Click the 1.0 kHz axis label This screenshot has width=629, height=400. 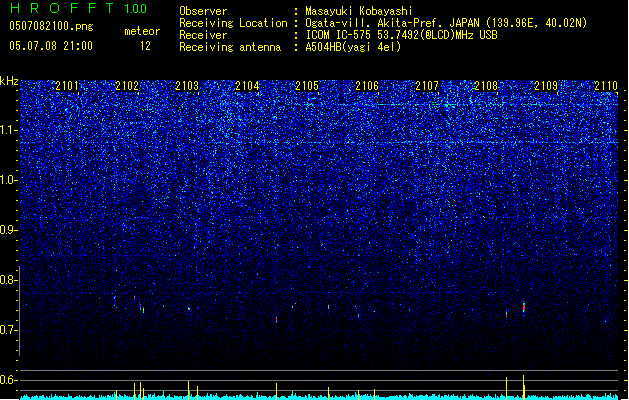click(8, 180)
